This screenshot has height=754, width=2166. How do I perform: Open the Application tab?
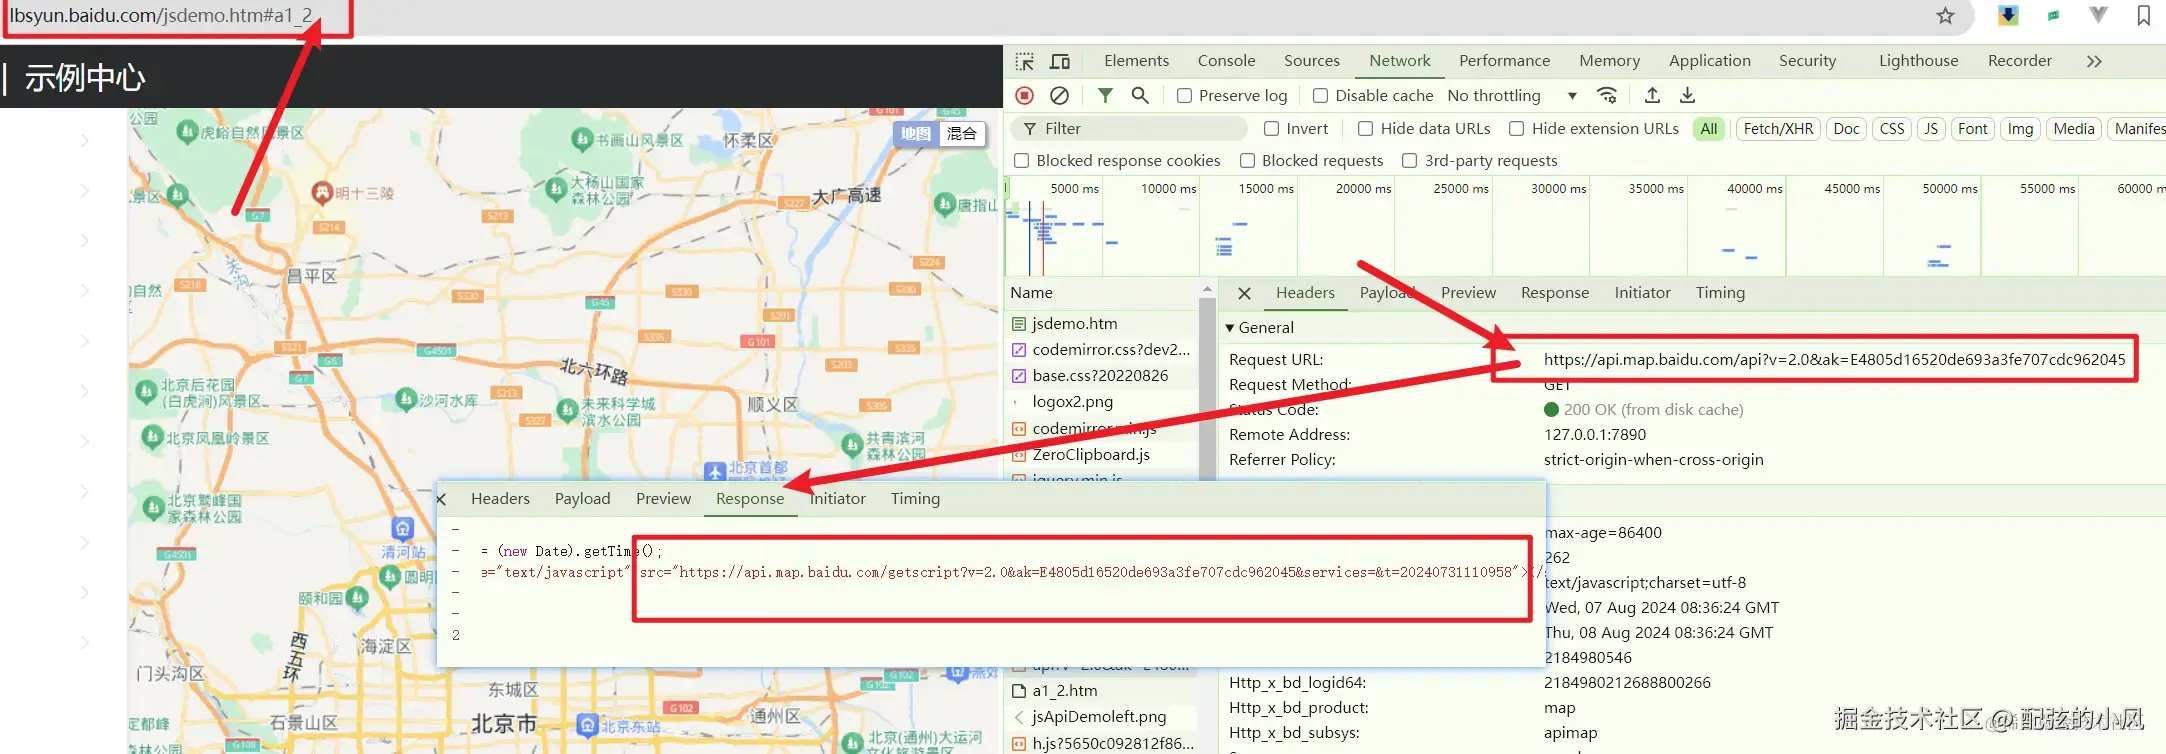[x=1709, y=61]
